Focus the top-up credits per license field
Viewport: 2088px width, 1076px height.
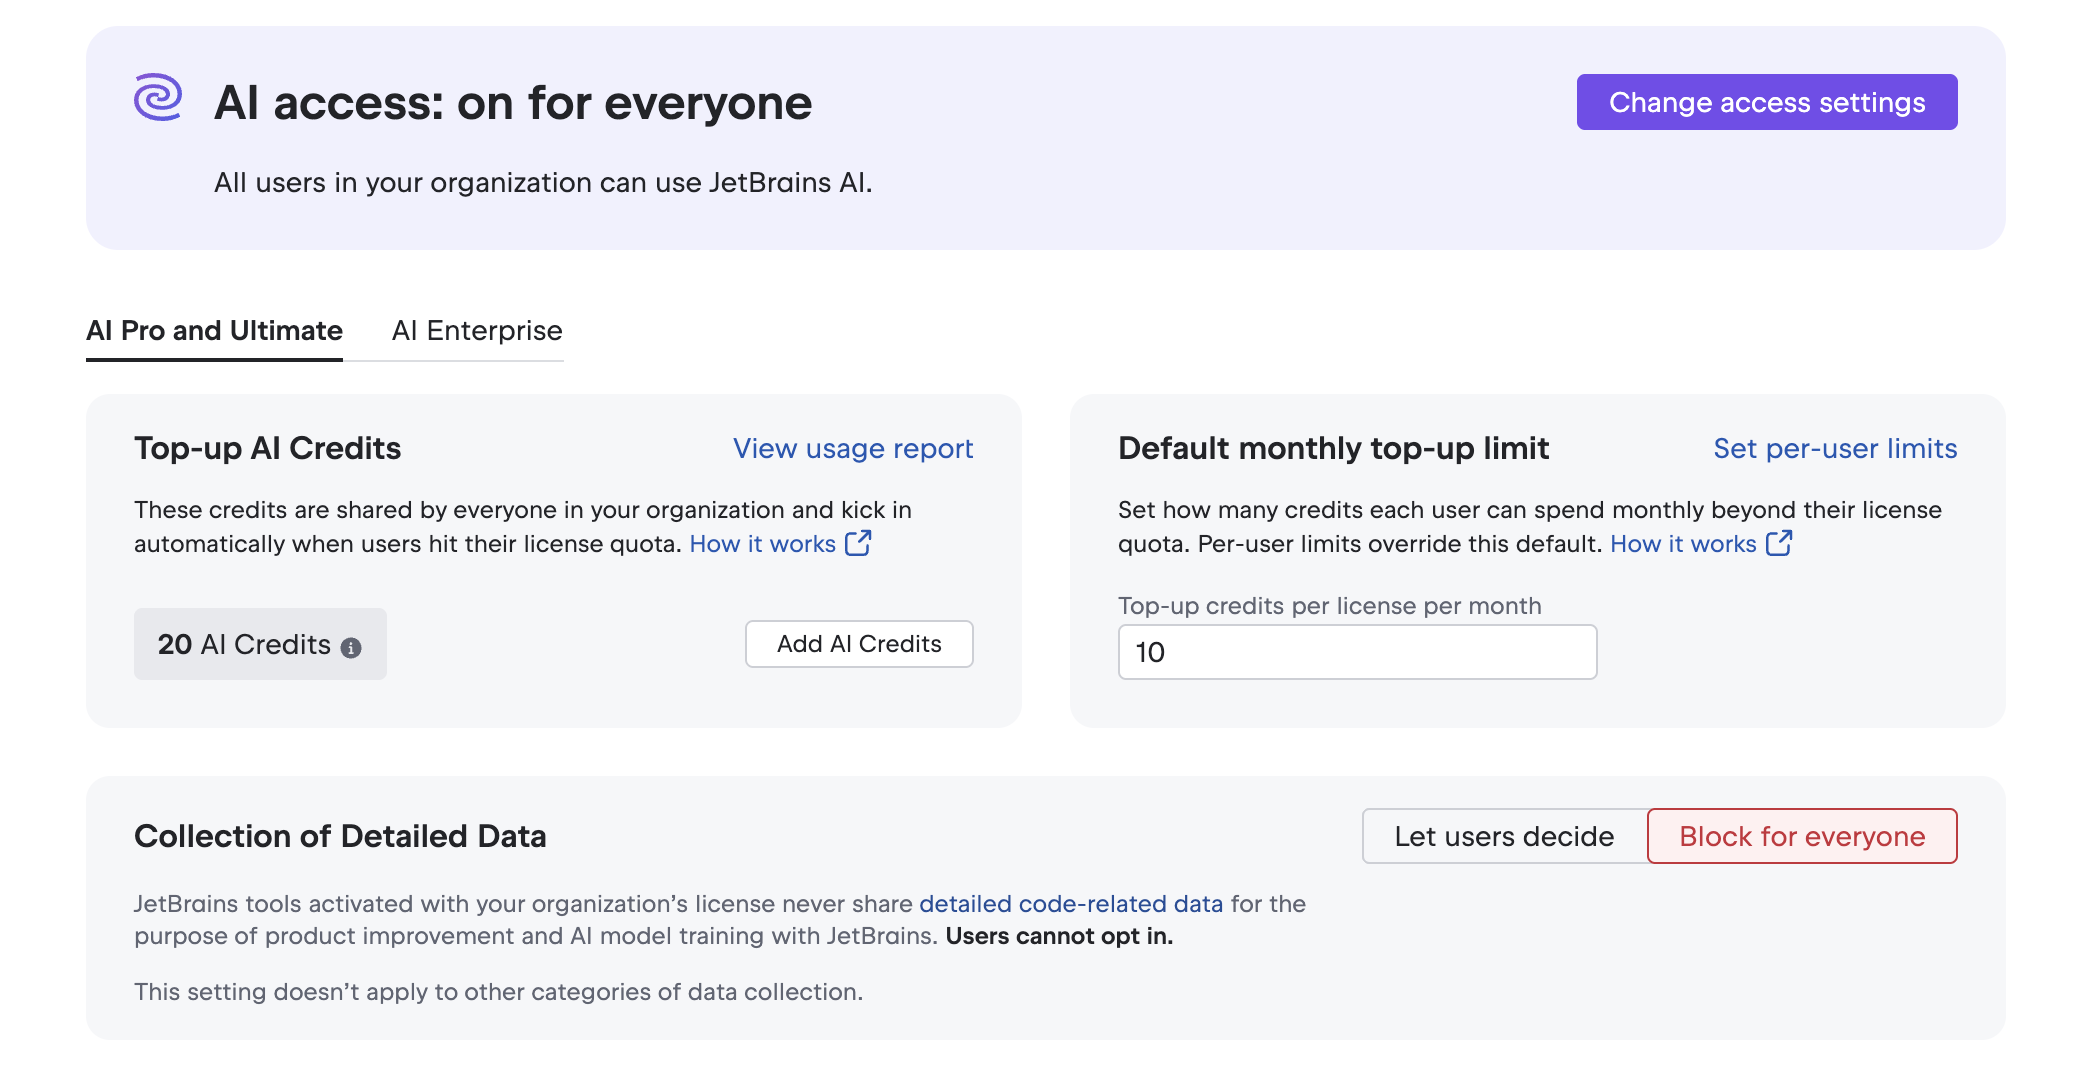(x=1357, y=652)
